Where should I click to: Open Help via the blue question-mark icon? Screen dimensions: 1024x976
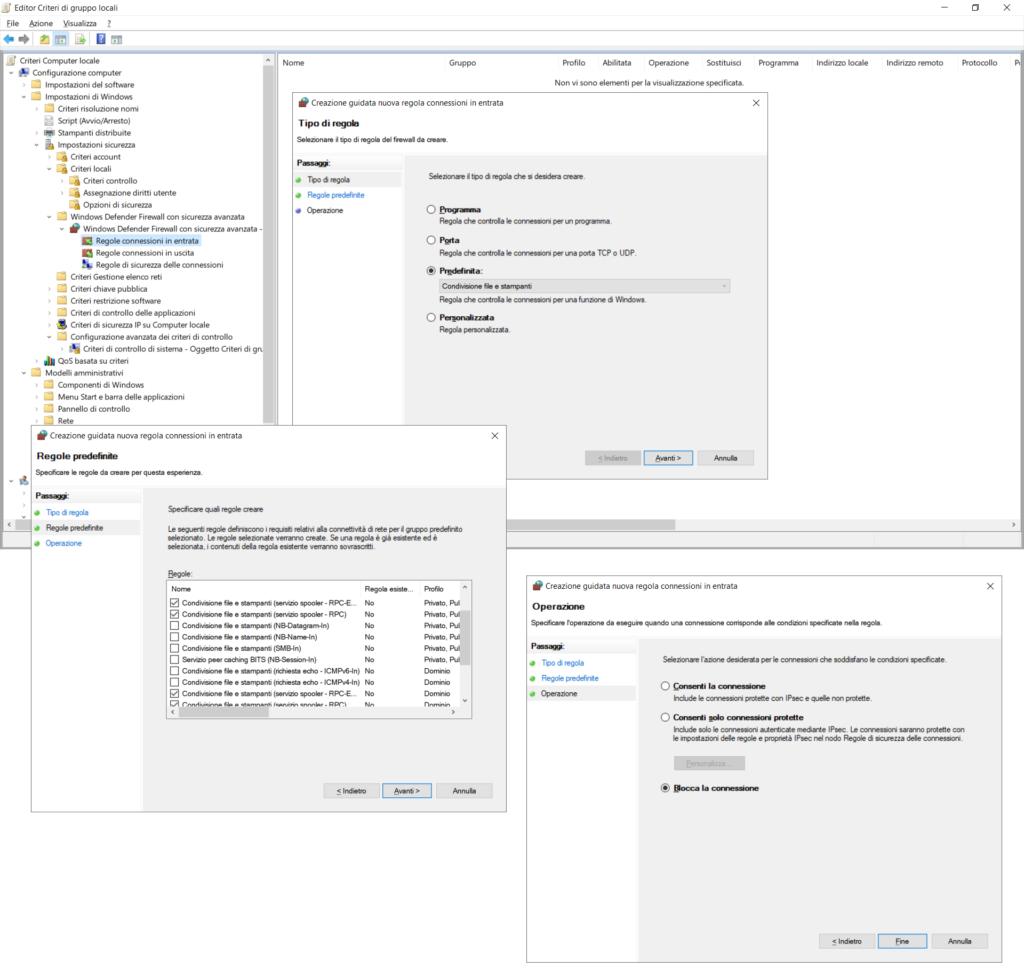click(x=101, y=39)
